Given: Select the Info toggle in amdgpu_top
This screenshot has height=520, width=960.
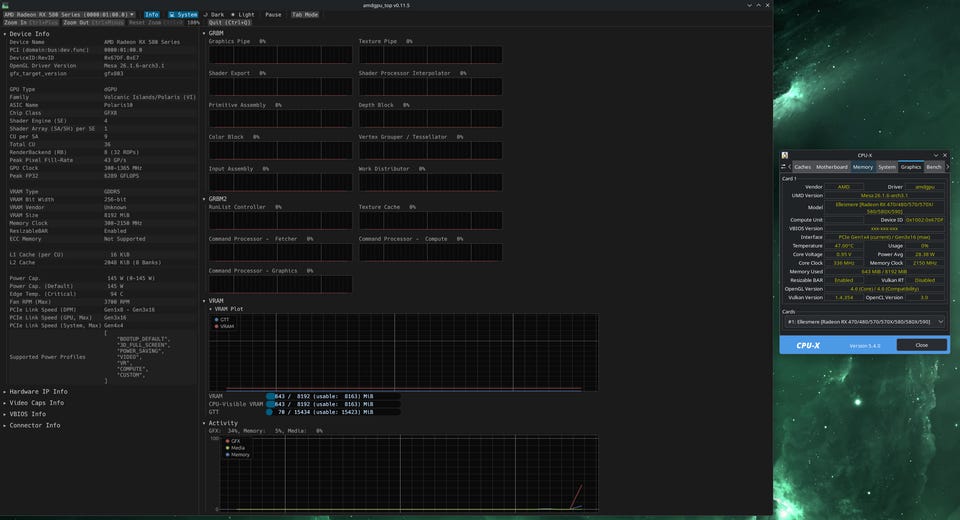Looking at the screenshot, I should [151, 14].
